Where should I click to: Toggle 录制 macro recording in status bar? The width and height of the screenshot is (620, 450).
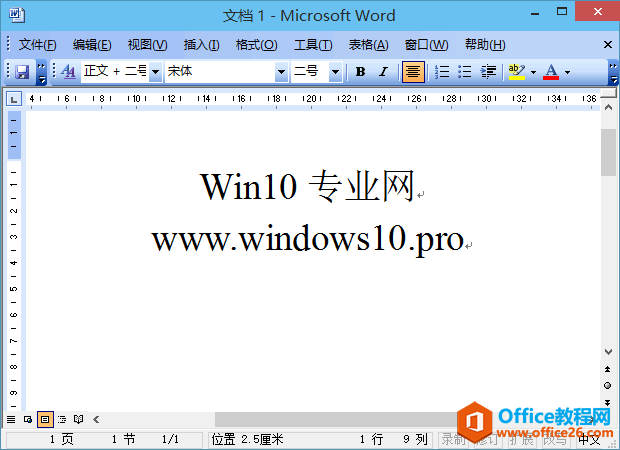454,439
